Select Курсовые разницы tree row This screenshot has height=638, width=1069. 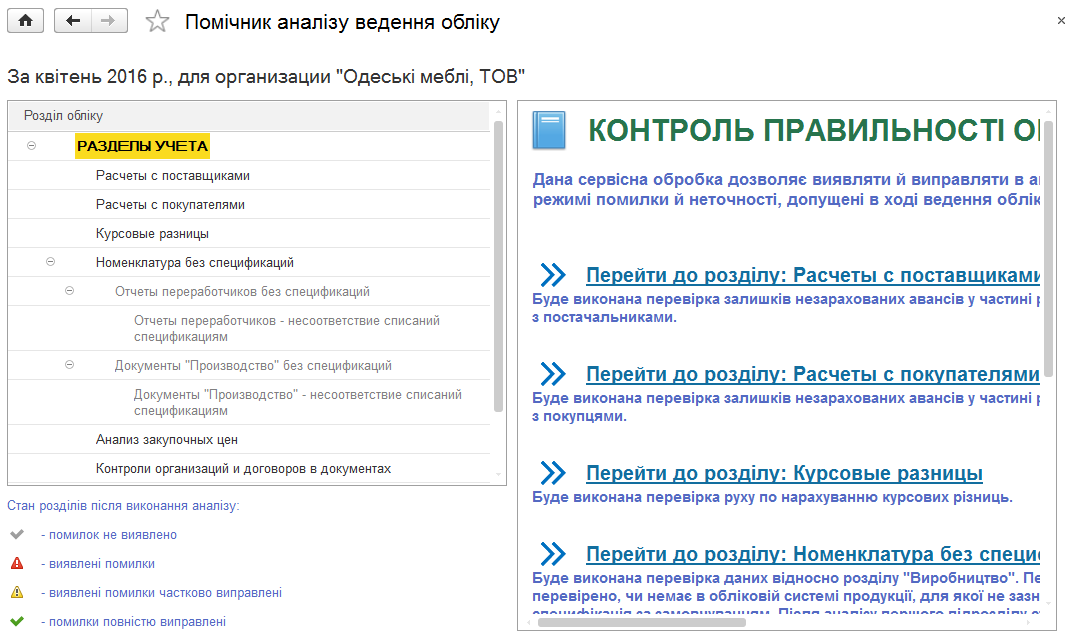[249, 233]
